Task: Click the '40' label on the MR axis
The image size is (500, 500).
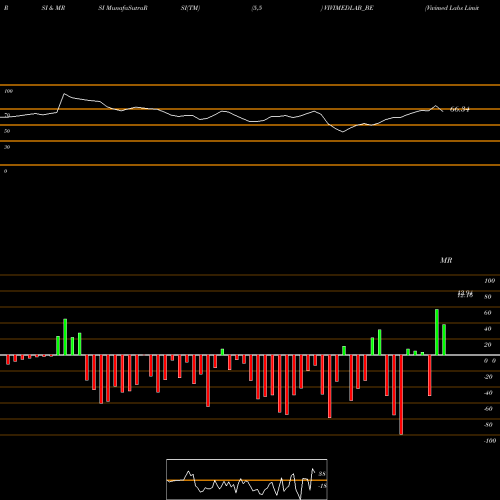Action: coord(488,329)
